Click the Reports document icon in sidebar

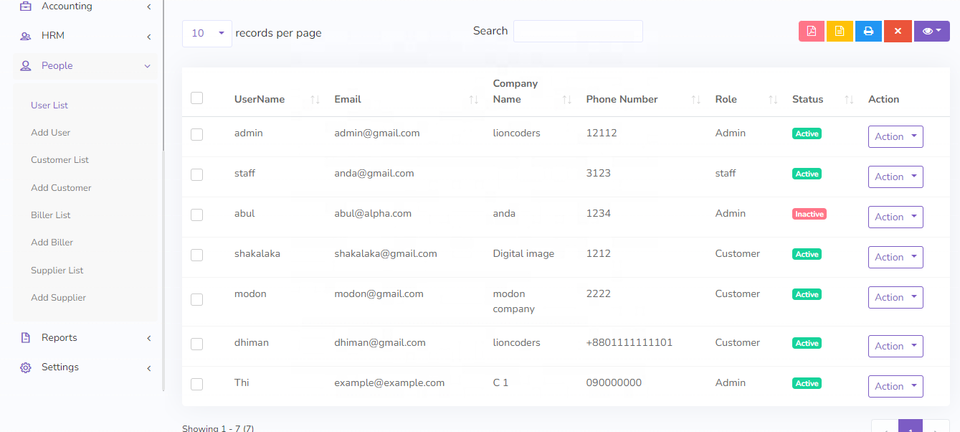point(26,338)
